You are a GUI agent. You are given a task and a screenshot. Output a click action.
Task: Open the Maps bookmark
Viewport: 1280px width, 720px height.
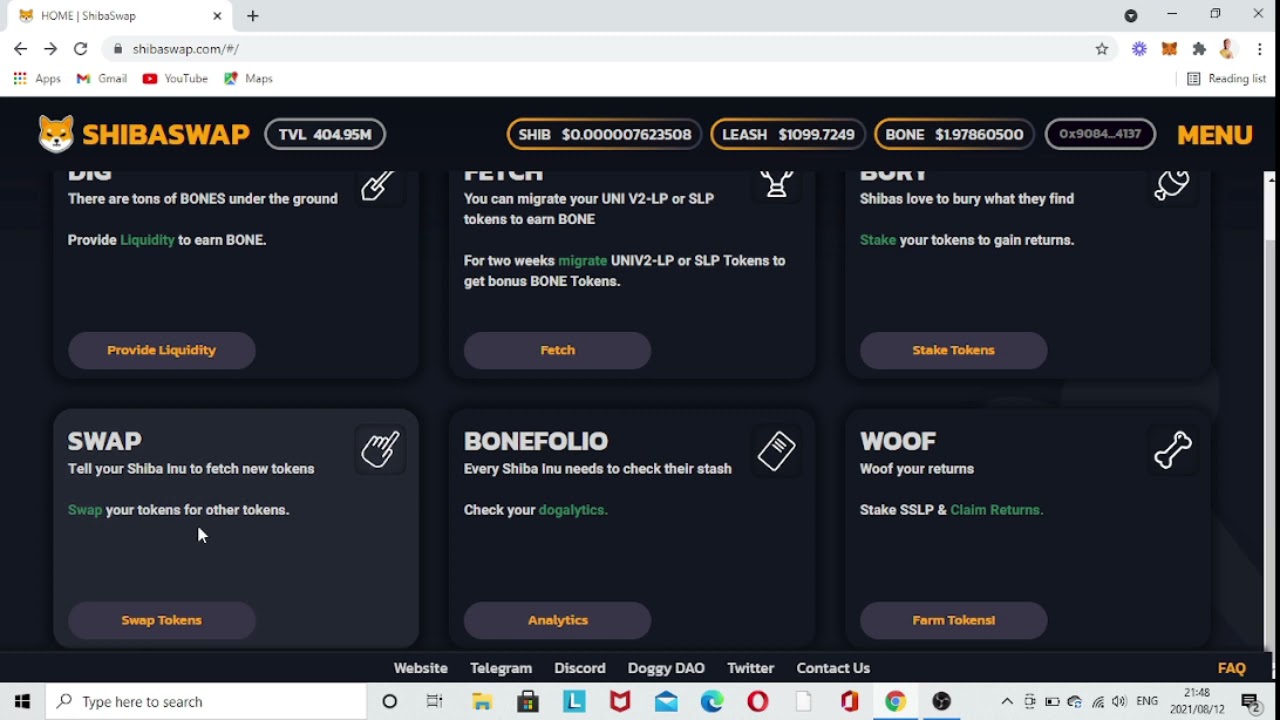coord(248,78)
